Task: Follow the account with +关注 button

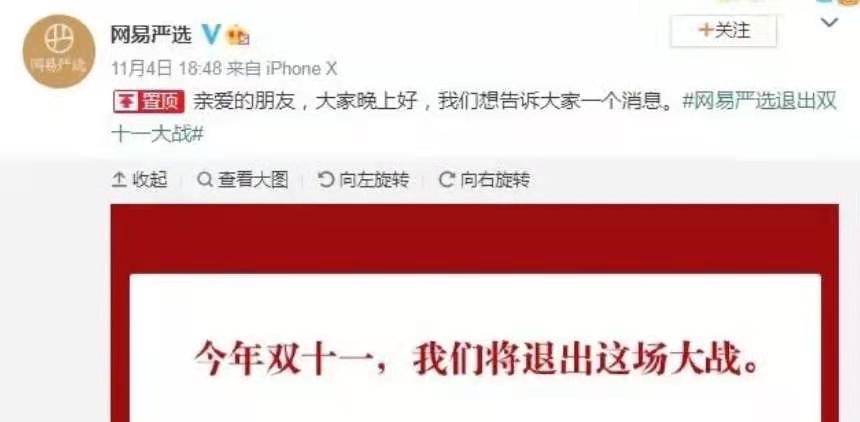Action: pos(723,31)
